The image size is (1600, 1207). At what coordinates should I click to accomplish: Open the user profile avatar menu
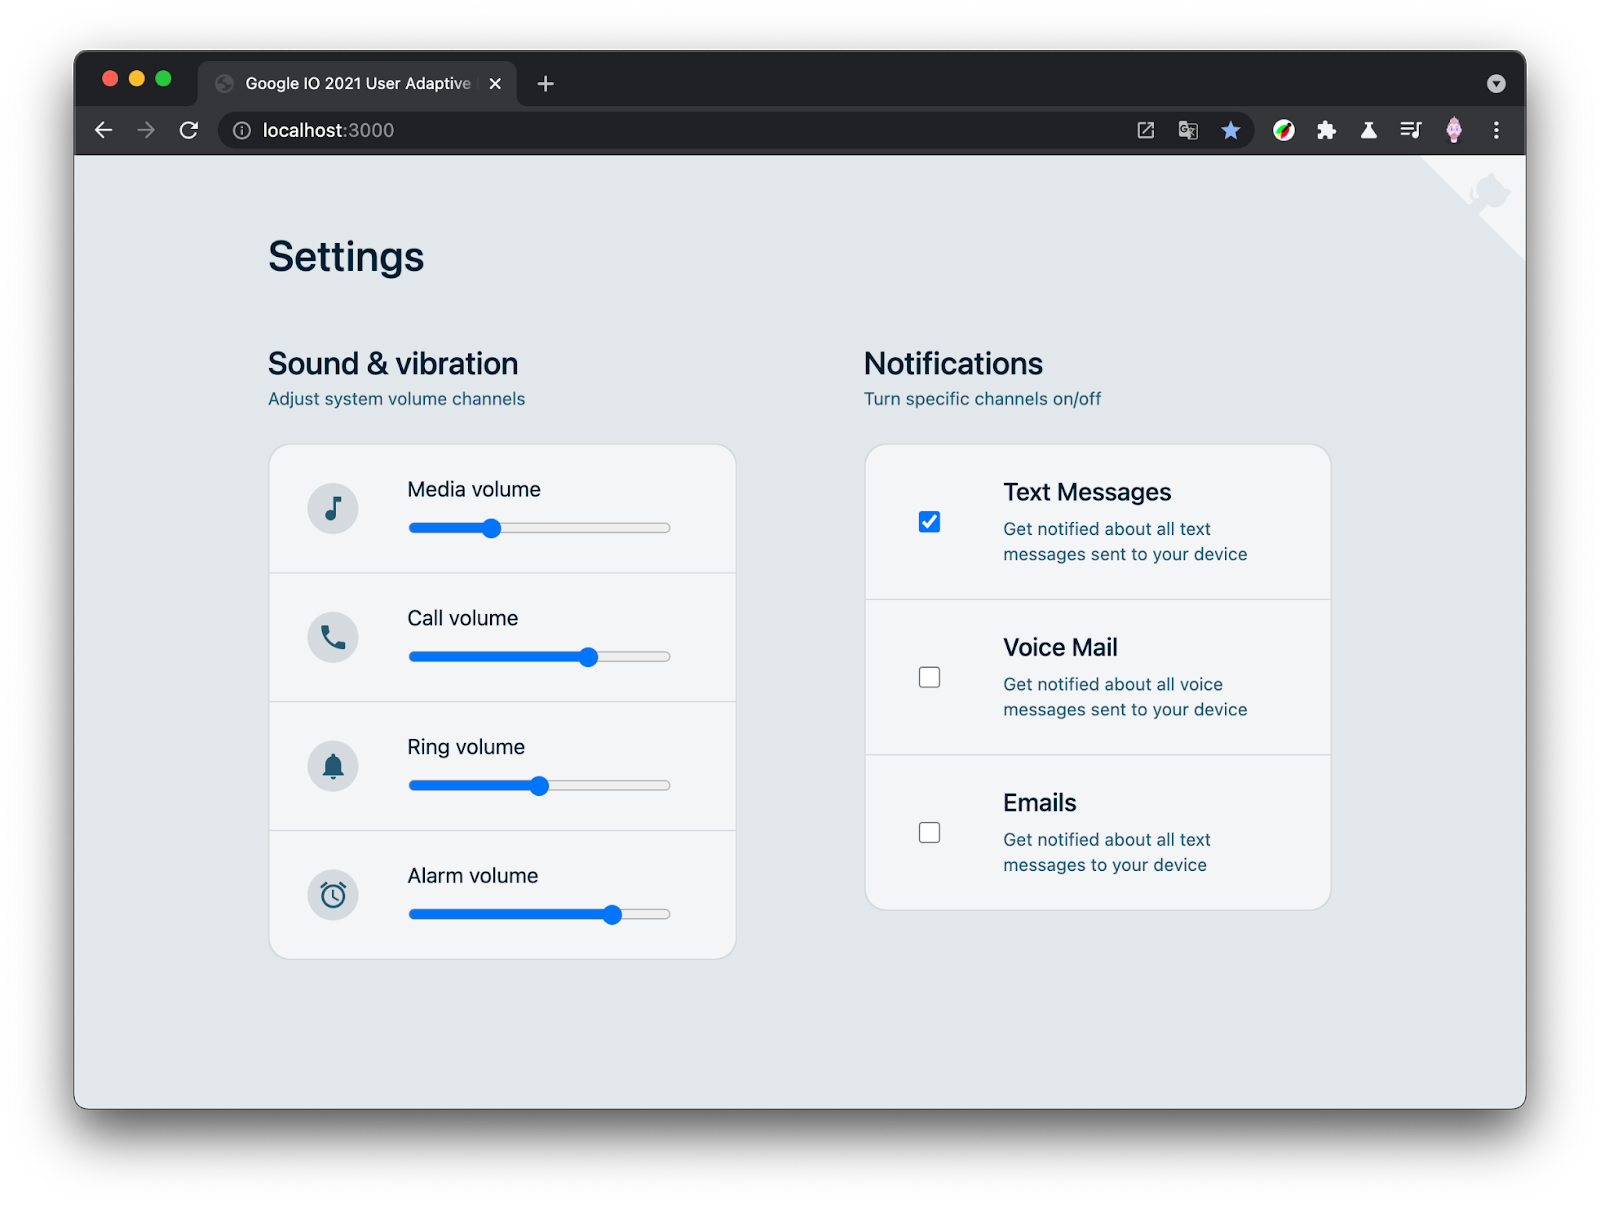tap(1454, 130)
